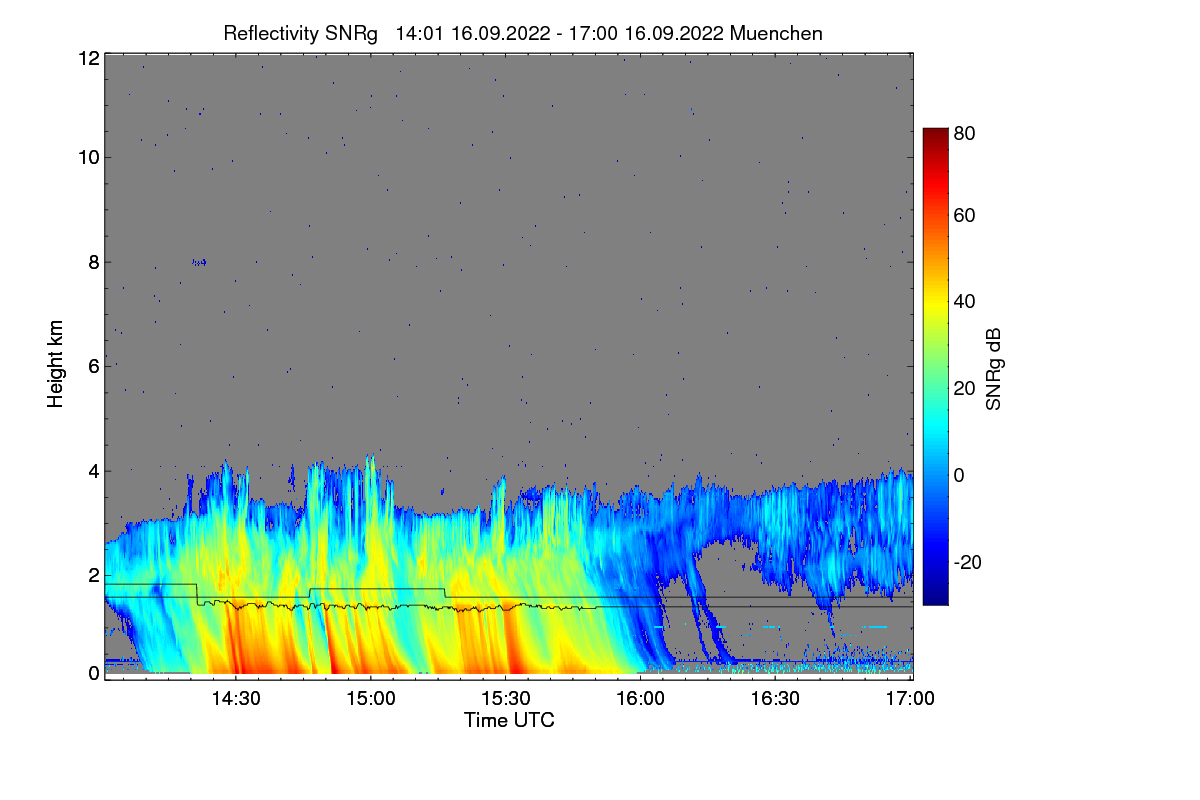Click the 2 km height tick label

(x=93, y=575)
